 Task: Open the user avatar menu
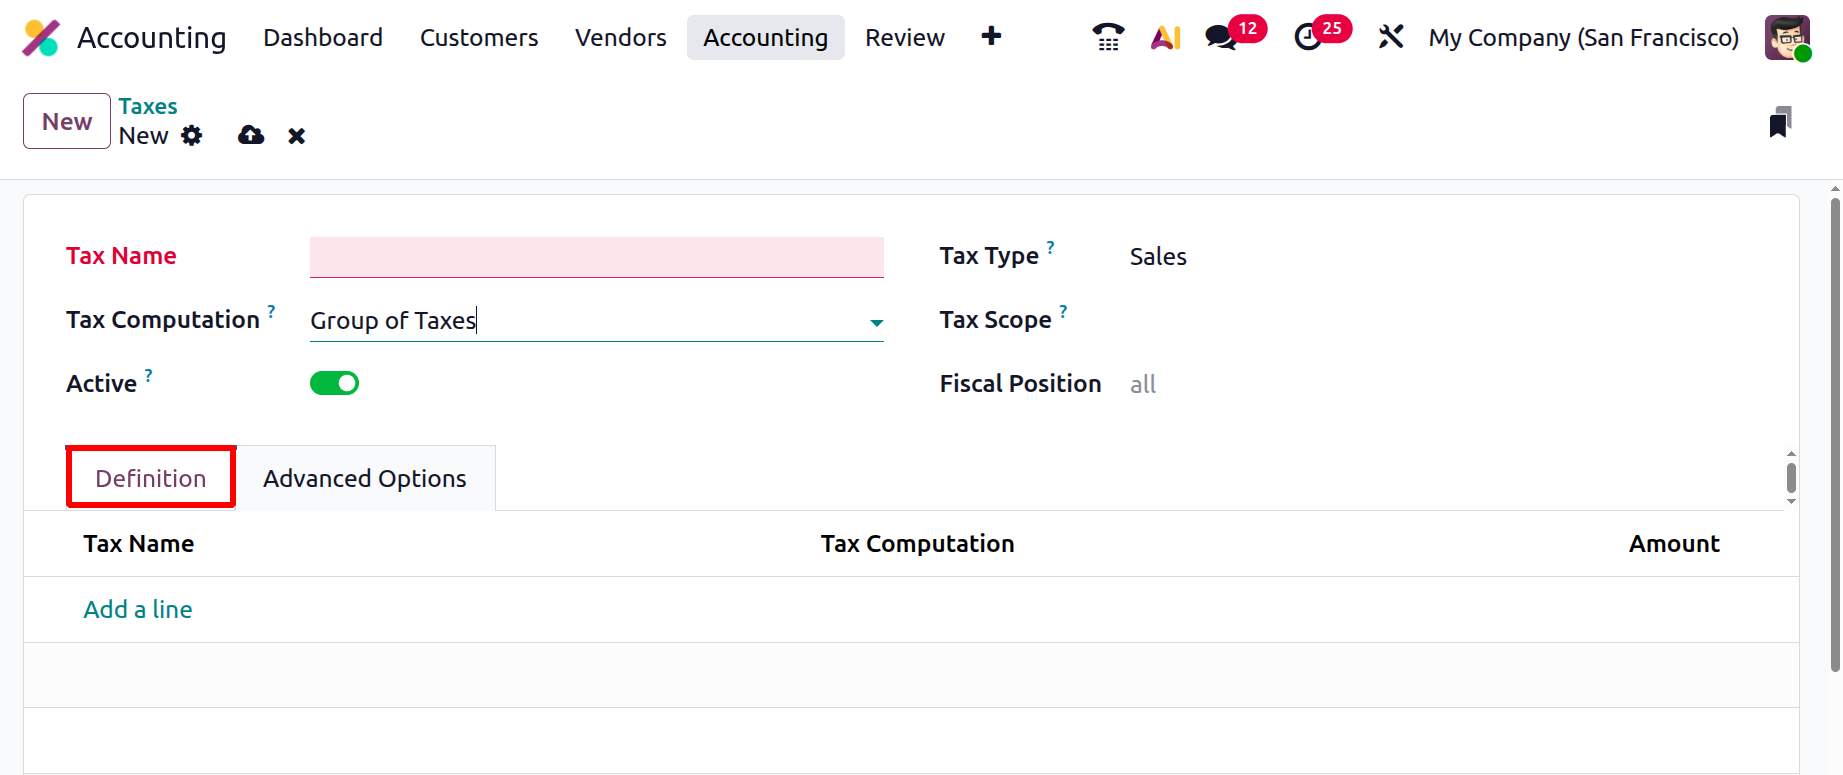pyautogui.click(x=1787, y=38)
